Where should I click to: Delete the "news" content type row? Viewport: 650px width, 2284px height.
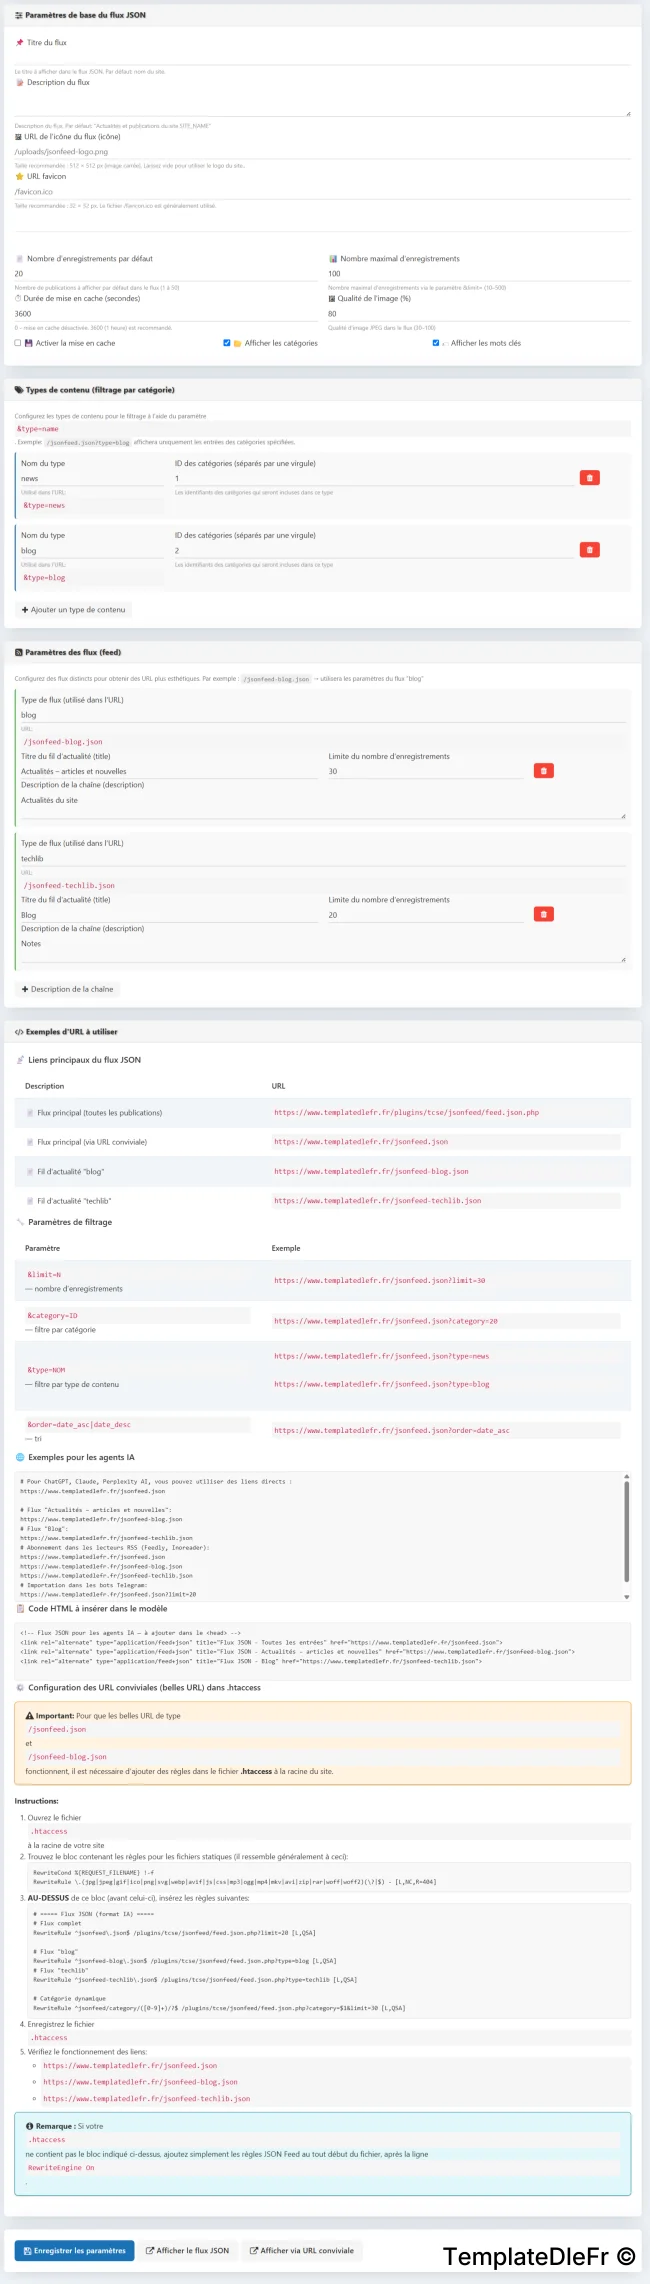pyautogui.click(x=589, y=478)
